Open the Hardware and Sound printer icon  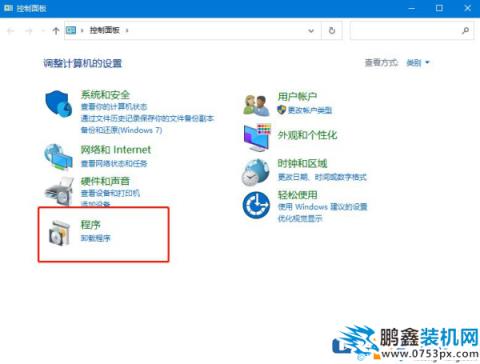click(59, 191)
